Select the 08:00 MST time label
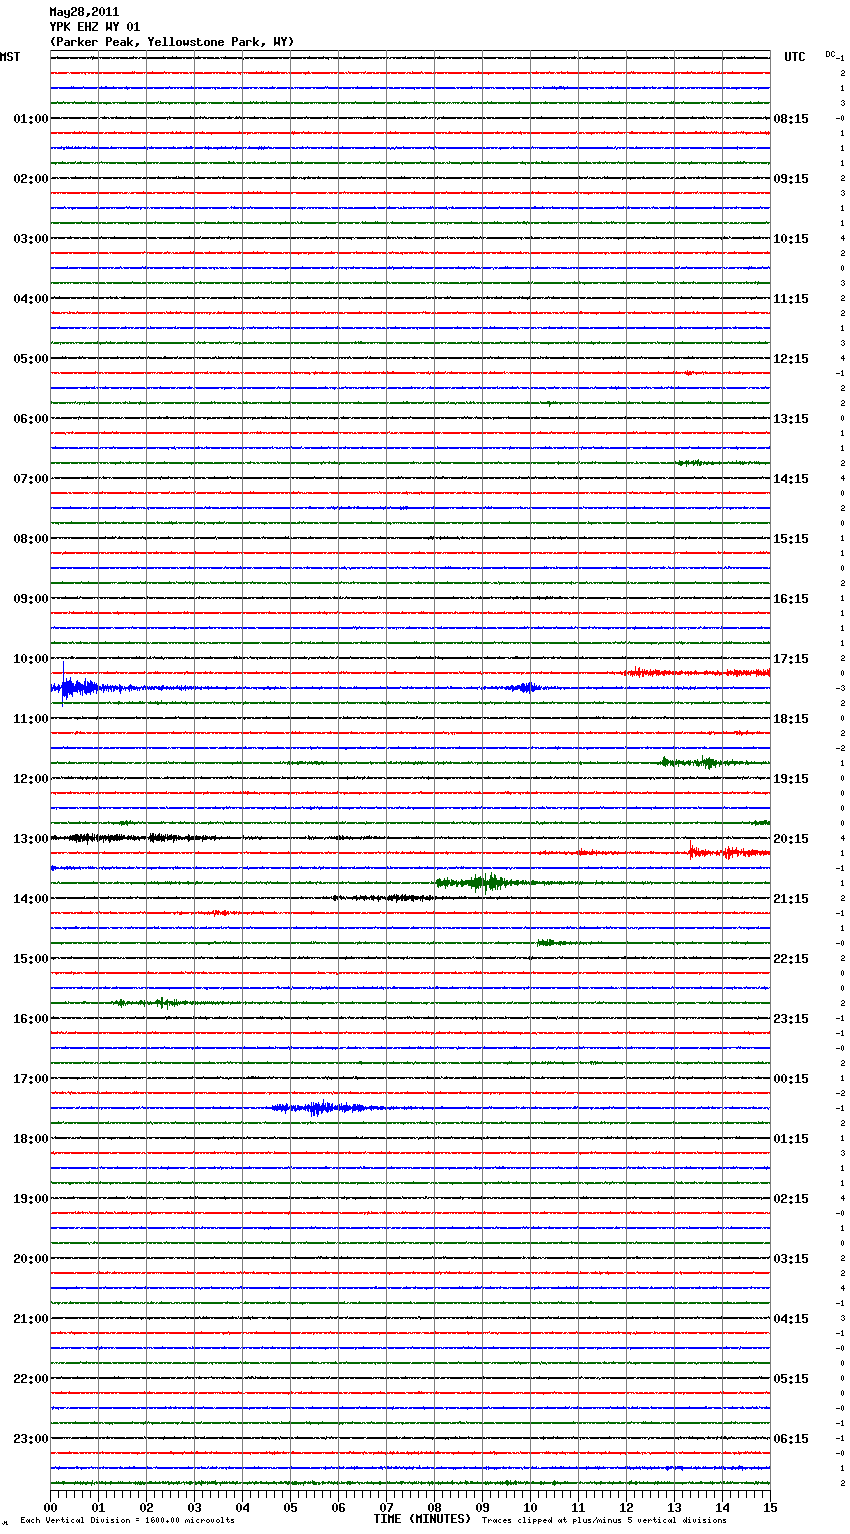Viewport: 850px width, 1534px height. pos(30,539)
